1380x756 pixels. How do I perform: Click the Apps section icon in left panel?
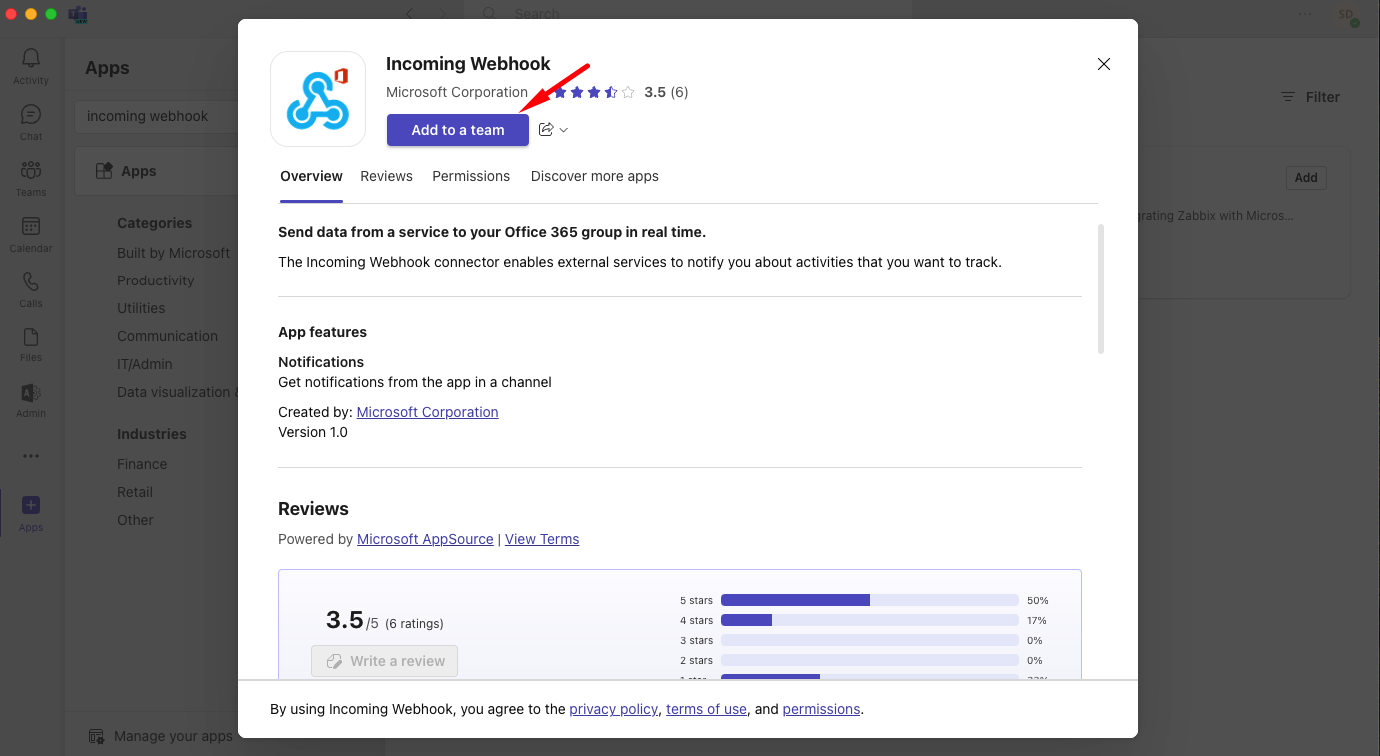pyautogui.click(x=104, y=171)
